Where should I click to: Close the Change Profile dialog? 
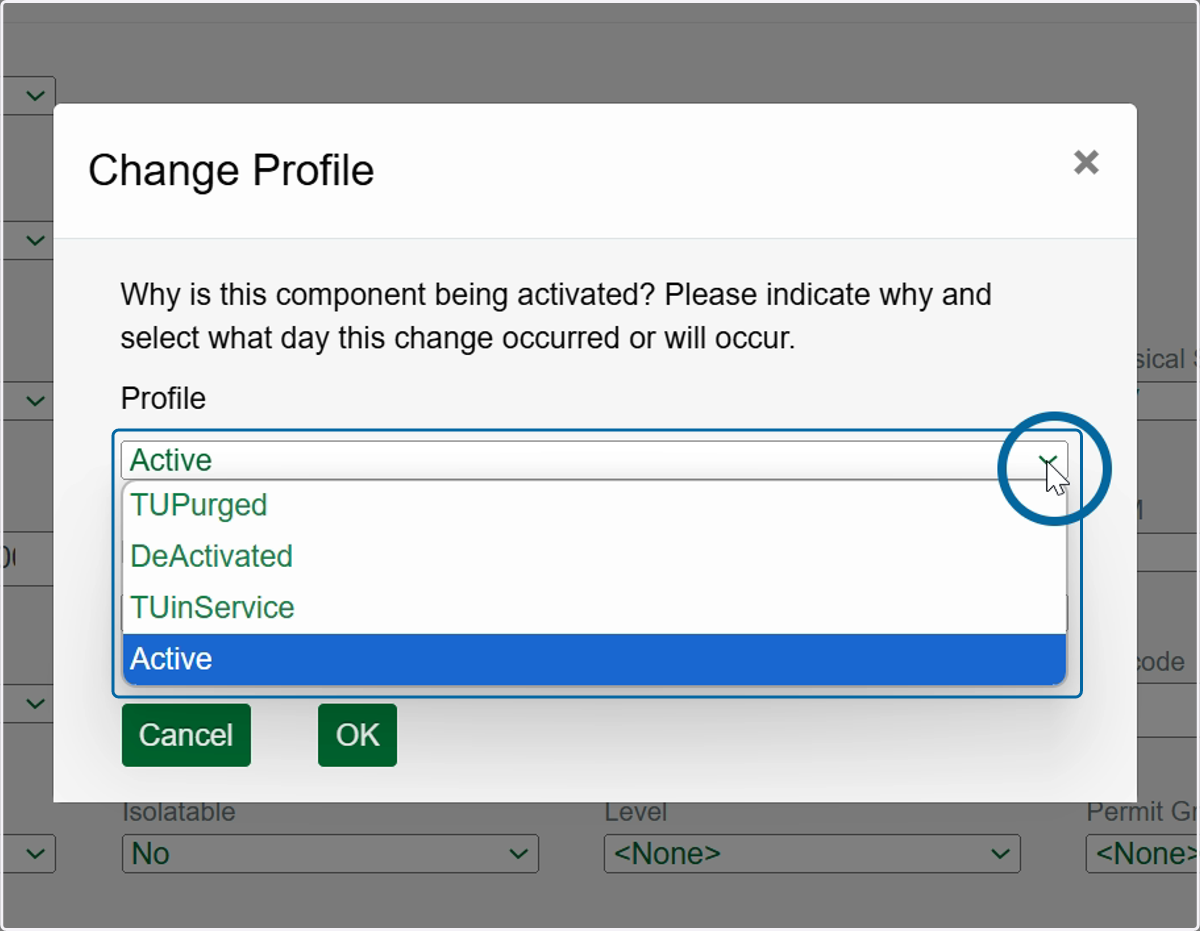[1086, 162]
